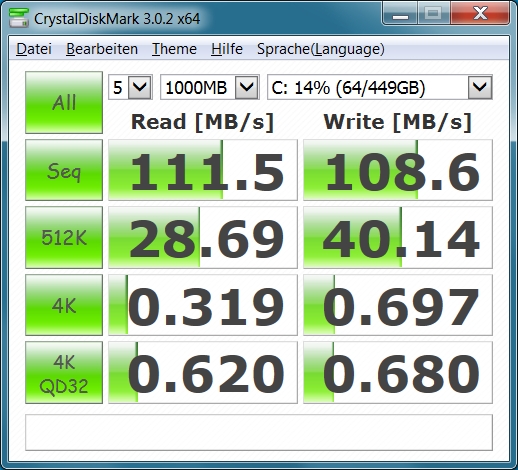The image size is (518, 470).
Task: Minimize the CrystalDiskMark window
Action: pyautogui.click(x=400, y=15)
